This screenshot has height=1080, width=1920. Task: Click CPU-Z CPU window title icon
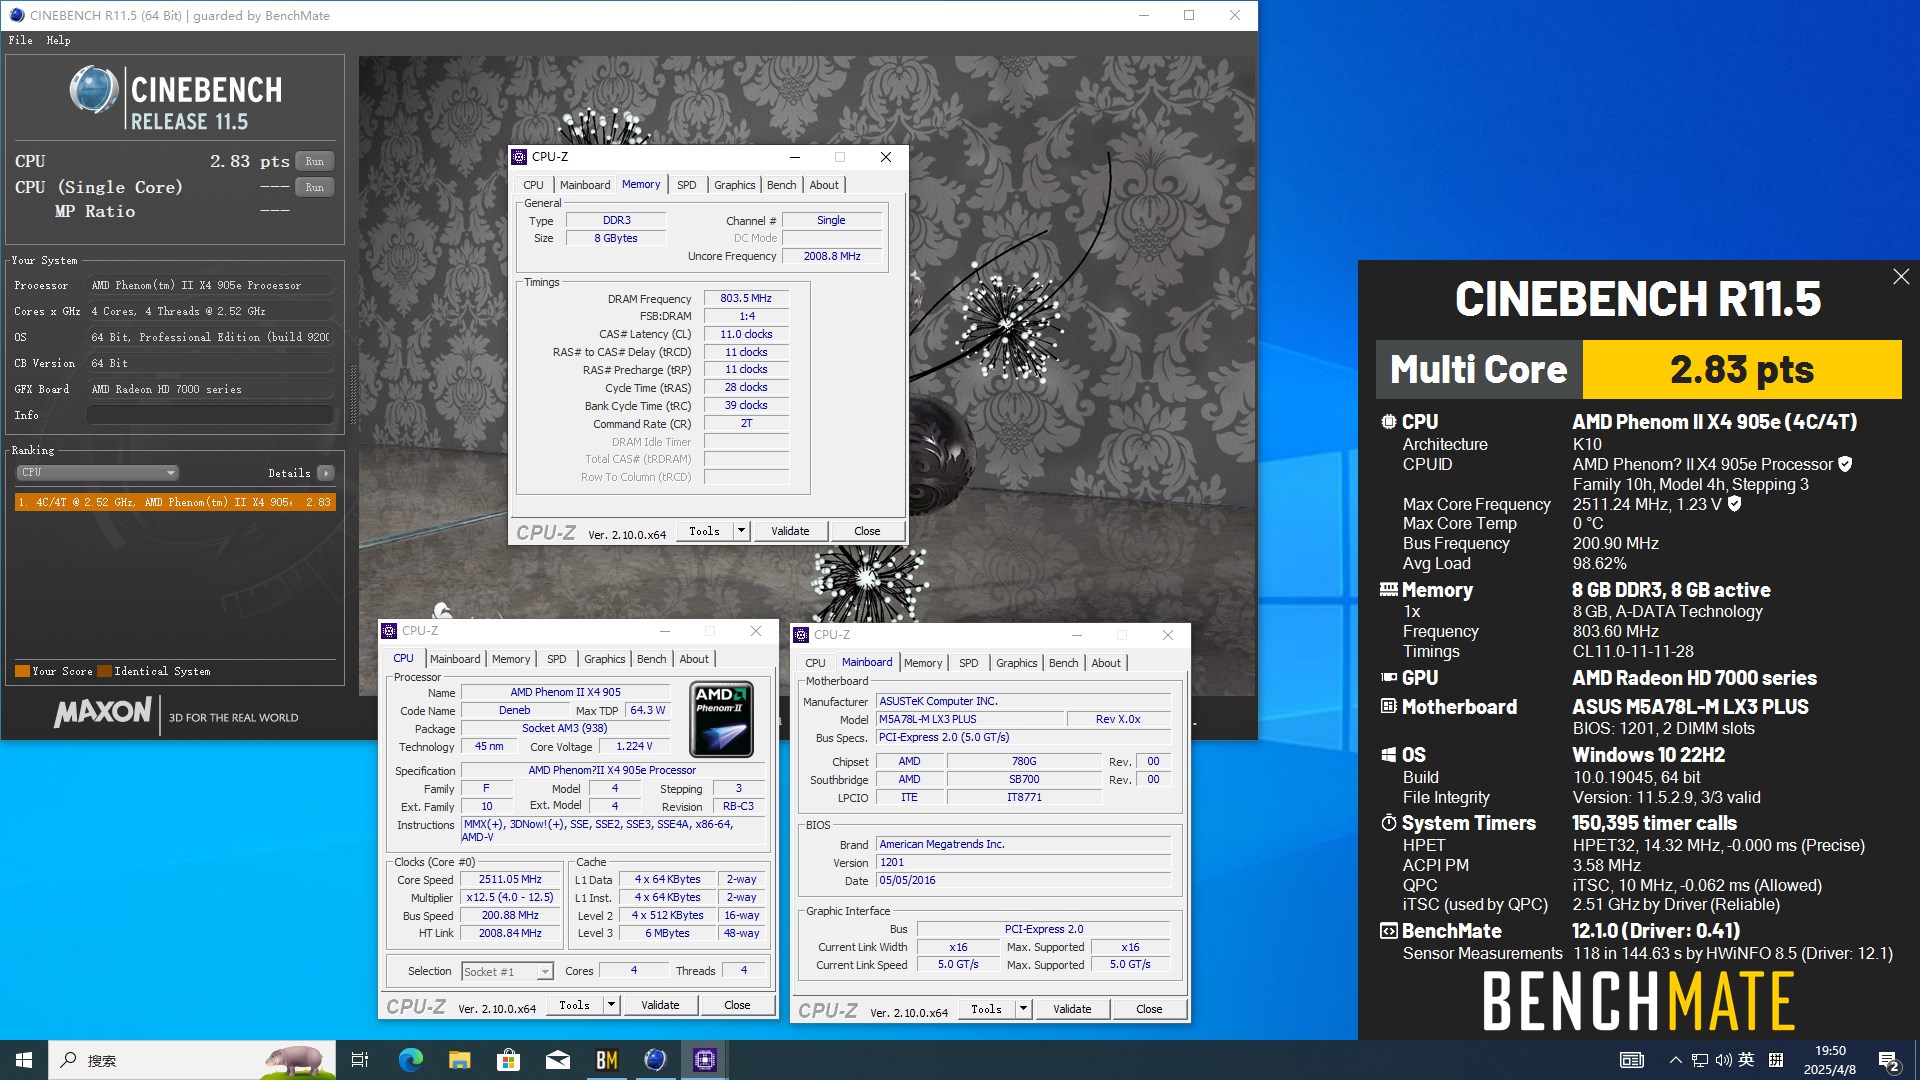click(x=389, y=631)
